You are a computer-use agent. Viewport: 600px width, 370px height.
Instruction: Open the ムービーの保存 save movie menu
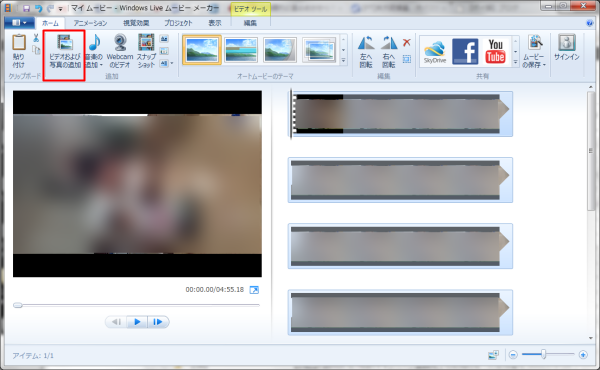pyautogui.click(x=534, y=51)
